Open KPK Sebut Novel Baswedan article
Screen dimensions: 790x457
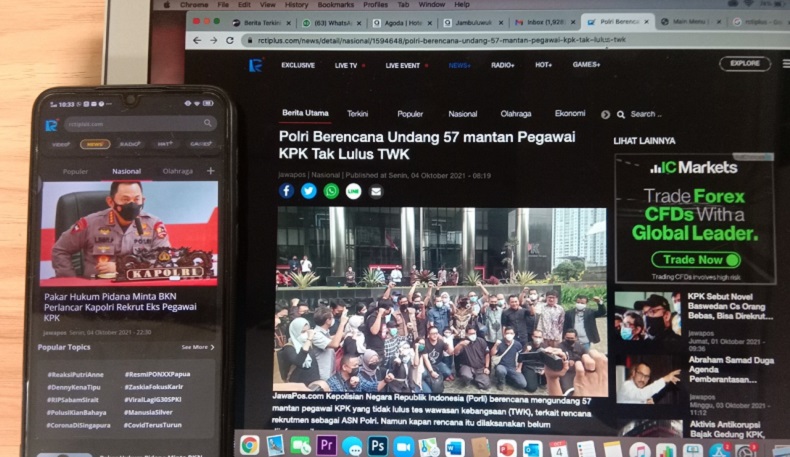pos(730,306)
